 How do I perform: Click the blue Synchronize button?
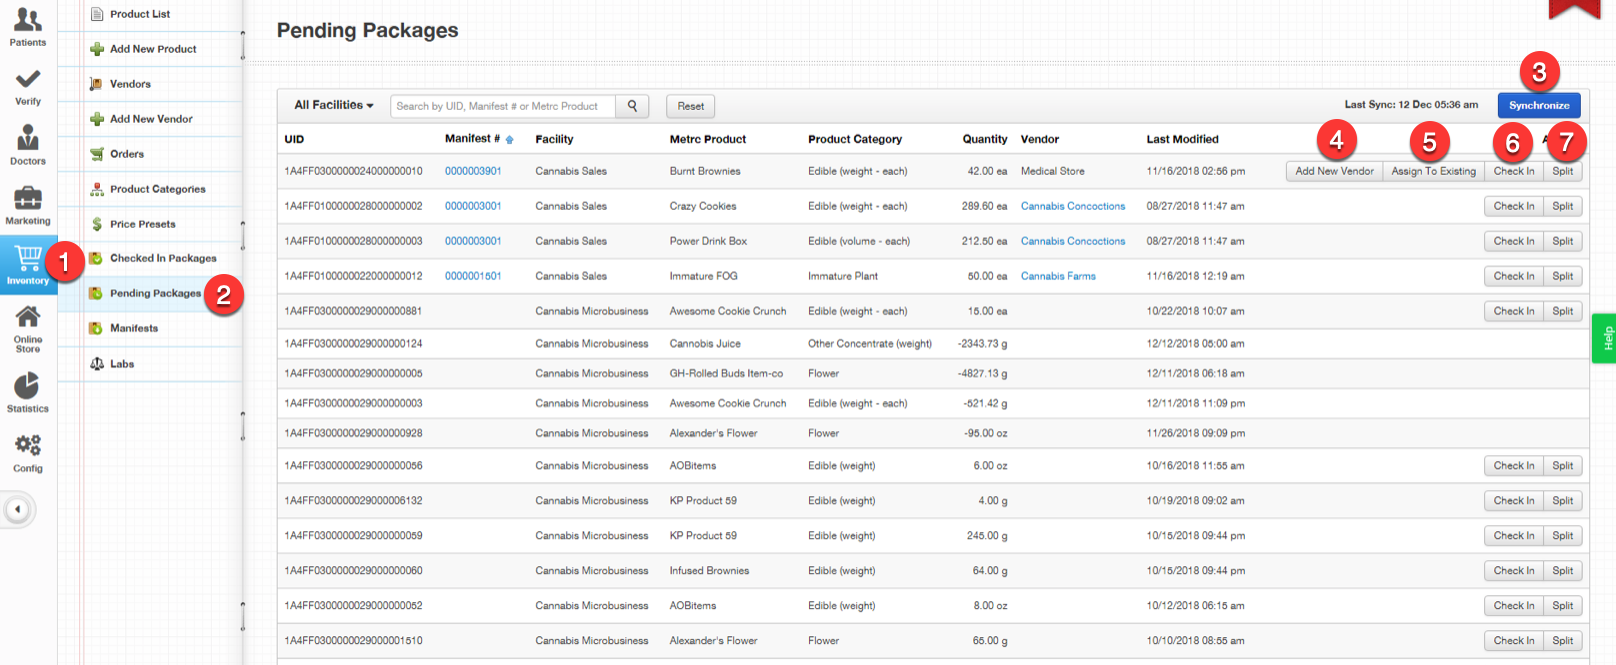click(x=1538, y=105)
